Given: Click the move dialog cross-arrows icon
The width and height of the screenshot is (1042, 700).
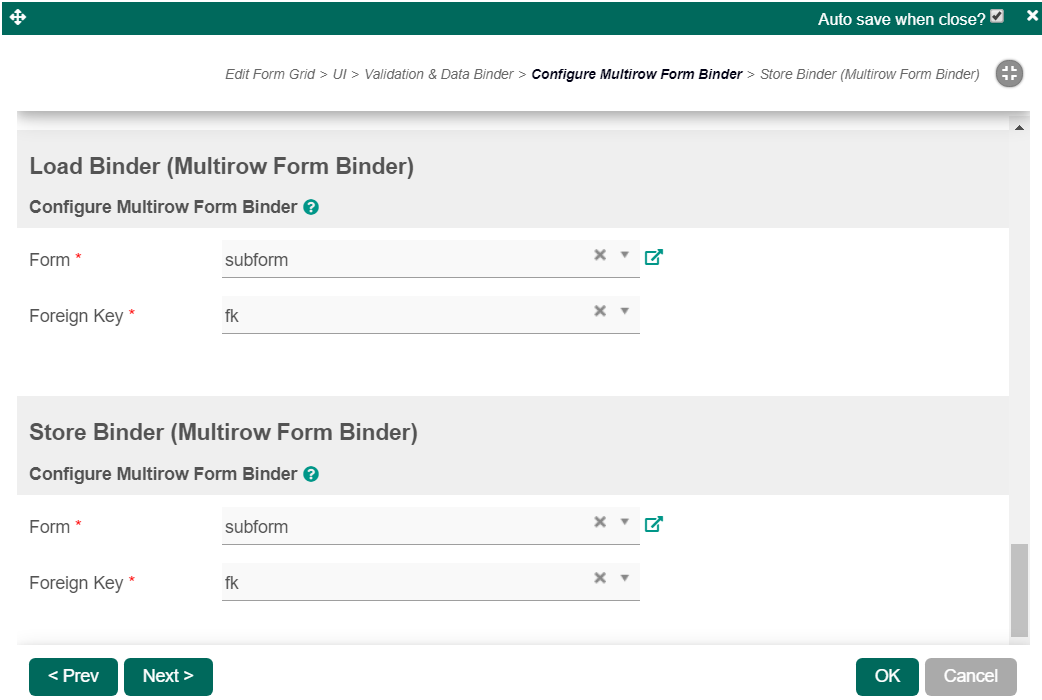Looking at the screenshot, I should (18, 17).
